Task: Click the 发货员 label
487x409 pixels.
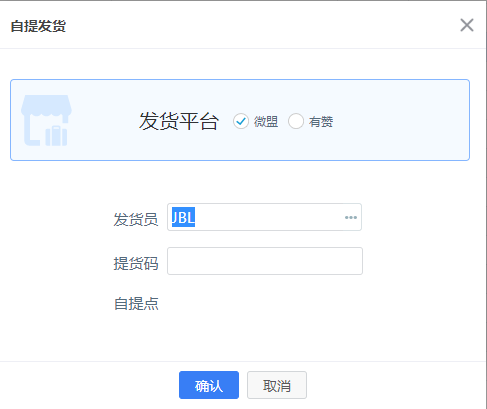Action: point(136,219)
